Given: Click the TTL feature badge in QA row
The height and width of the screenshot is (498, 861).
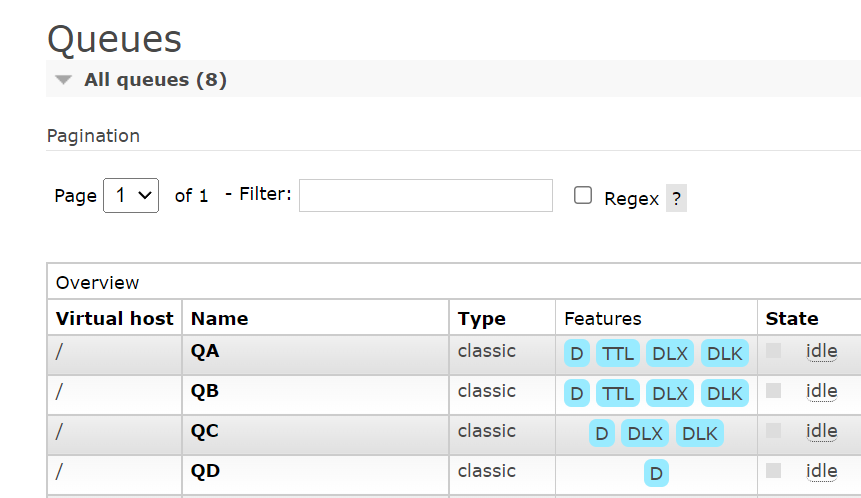Looking at the screenshot, I should pos(618,354).
